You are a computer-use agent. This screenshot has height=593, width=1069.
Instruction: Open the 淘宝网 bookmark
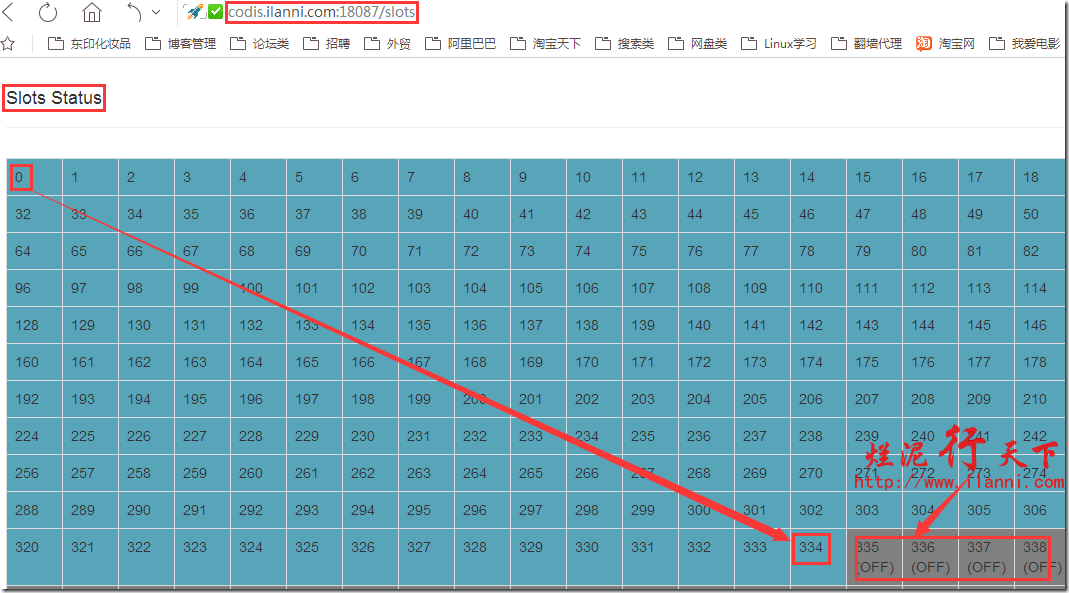click(x=945, y=44)
